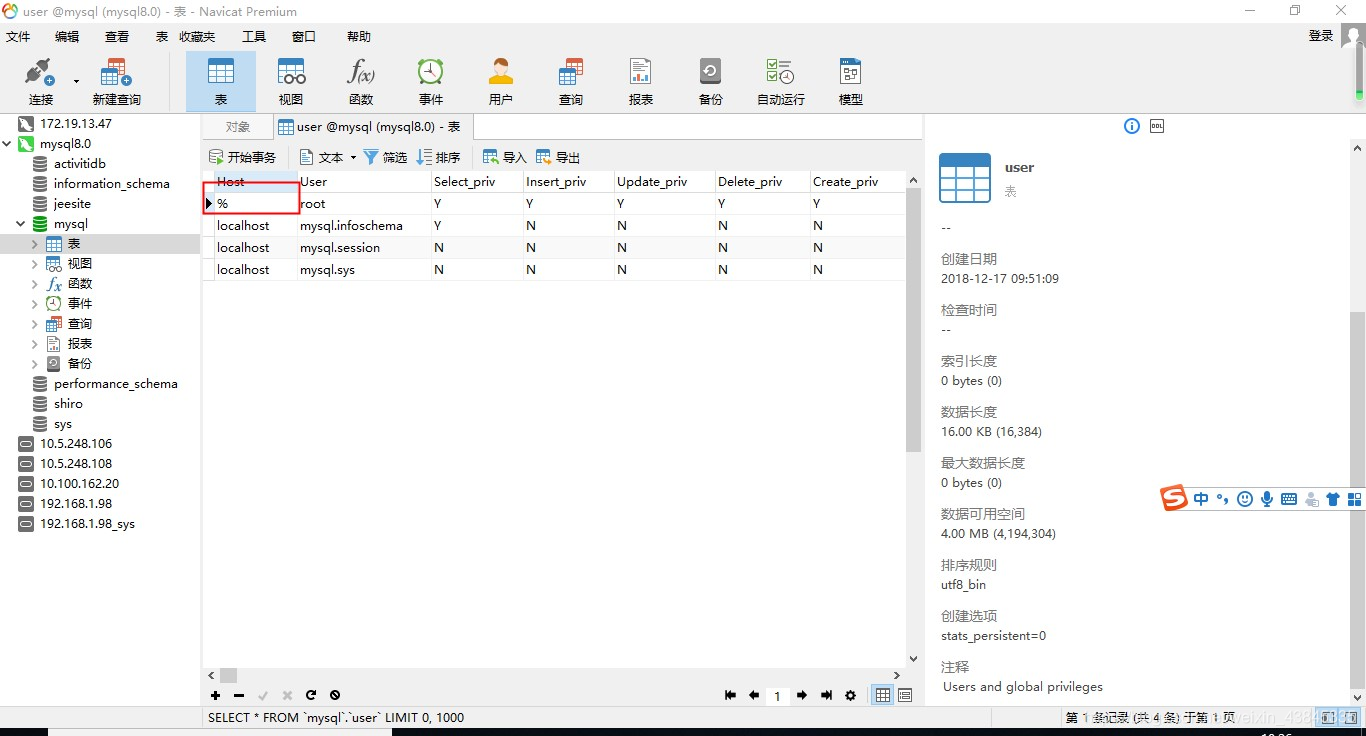The width and height of the screenshot is (1366, 736).
Task: Expand the 事件 tree node
Action: tap(35, 304)
